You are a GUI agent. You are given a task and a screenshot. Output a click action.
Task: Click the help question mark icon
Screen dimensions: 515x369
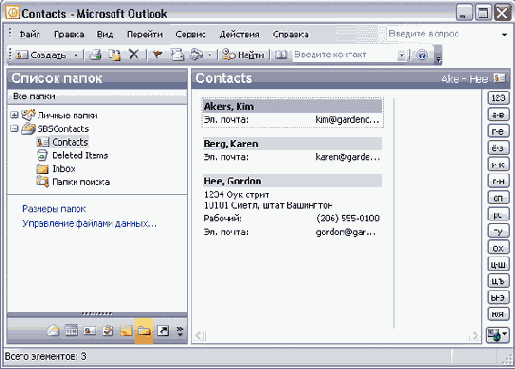(422, 55)
